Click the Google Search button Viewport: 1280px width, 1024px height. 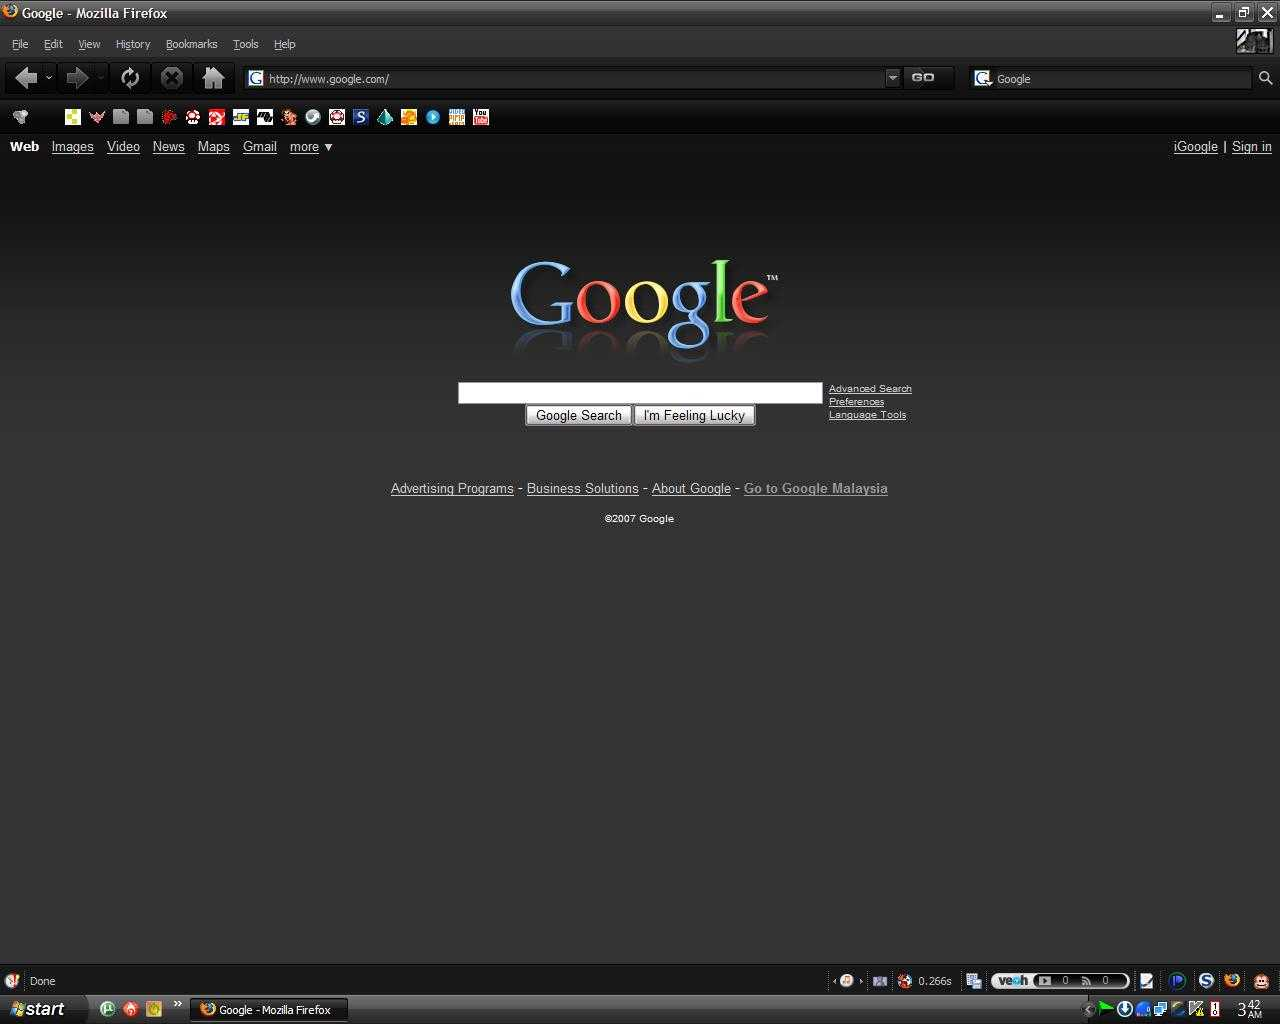[579, 416]
